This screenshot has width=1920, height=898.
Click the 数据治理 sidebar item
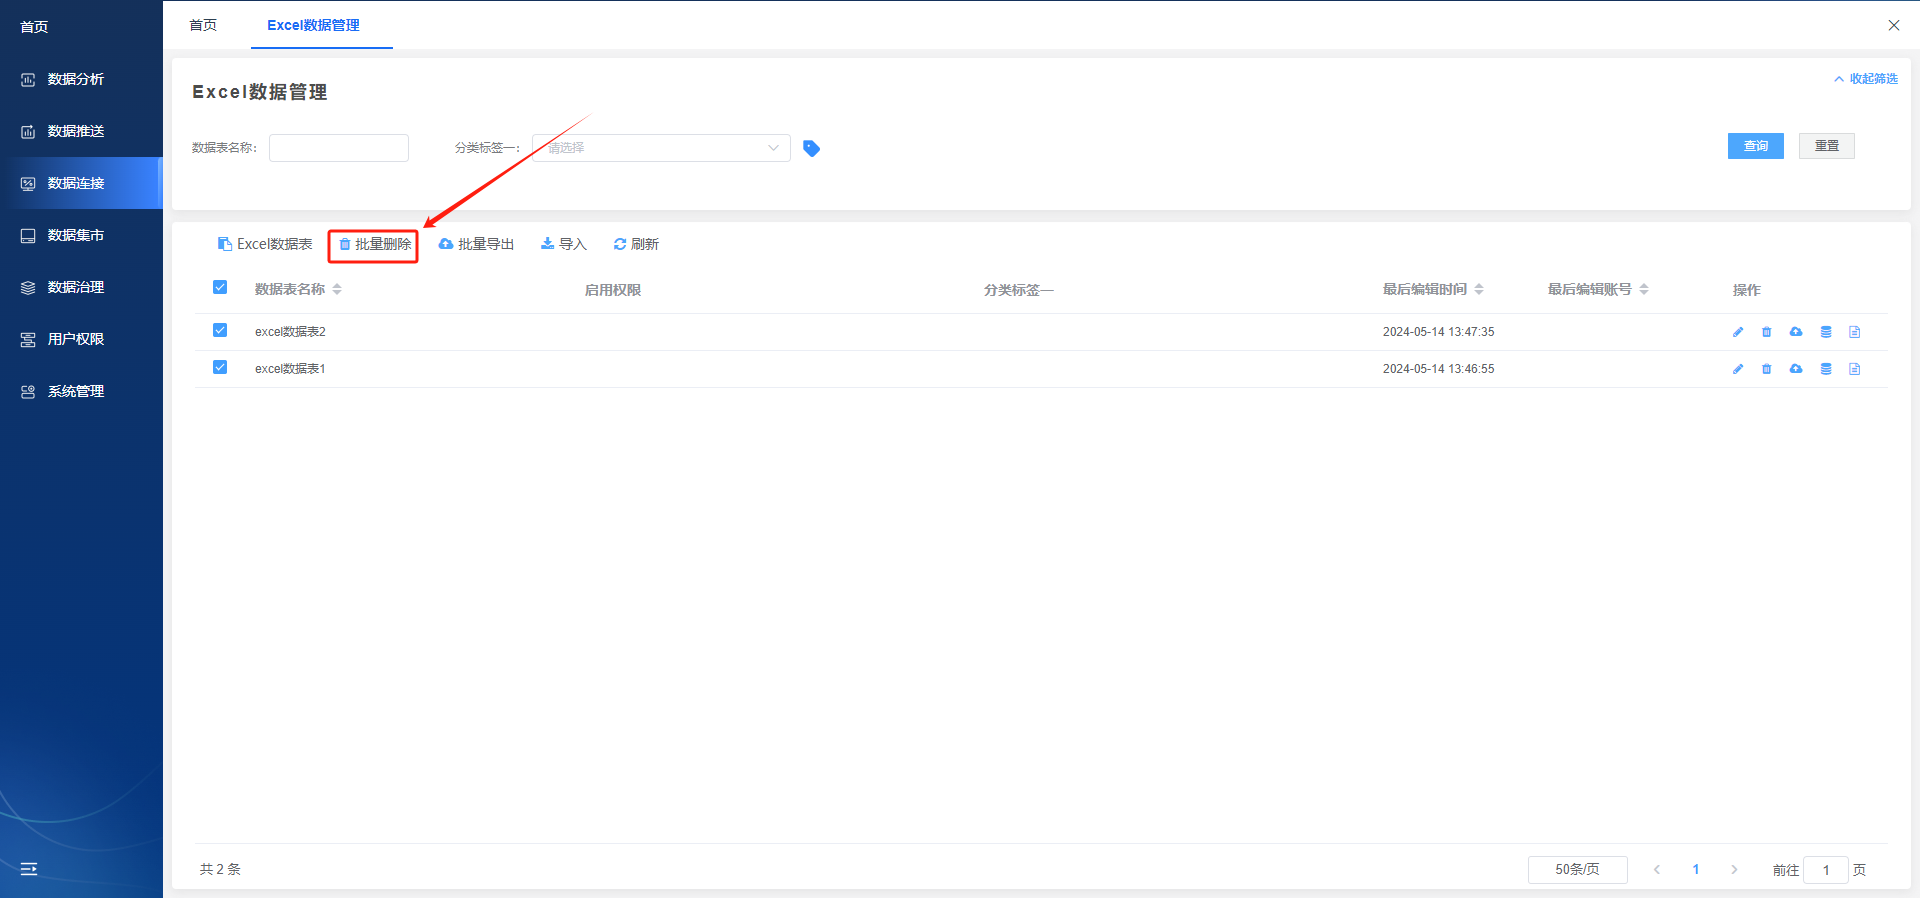81,287
